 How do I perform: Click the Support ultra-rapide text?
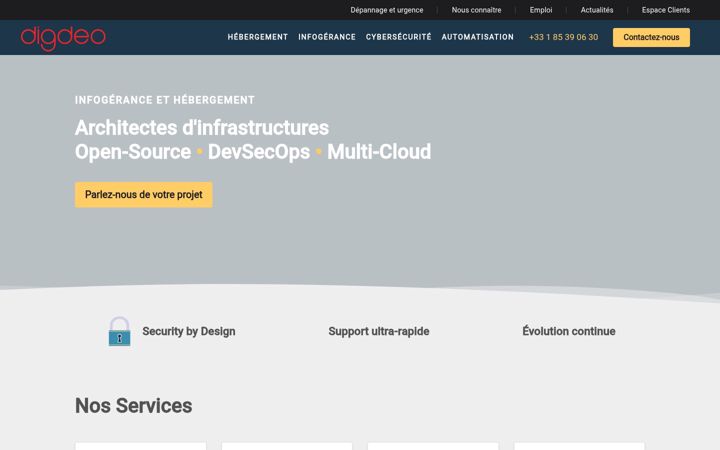(379, 331)
